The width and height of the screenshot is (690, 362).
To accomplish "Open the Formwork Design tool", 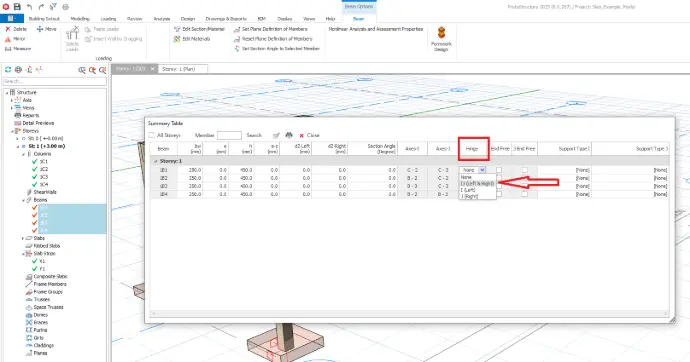I will click(441, 39).
